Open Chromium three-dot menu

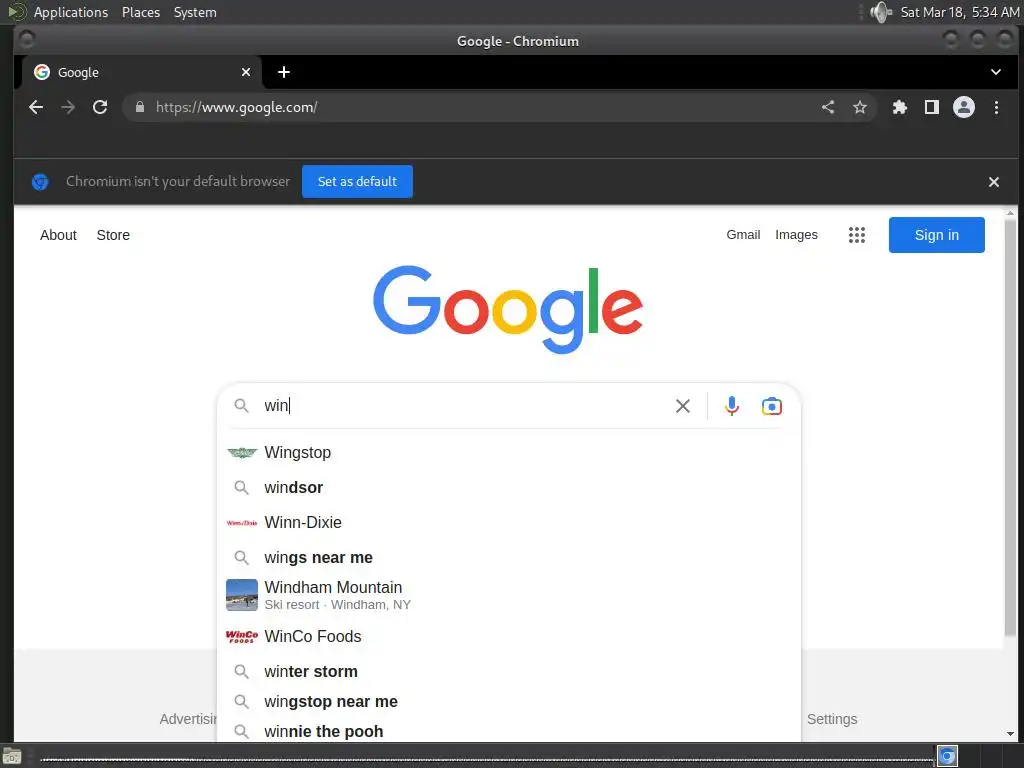pos(996,107)
